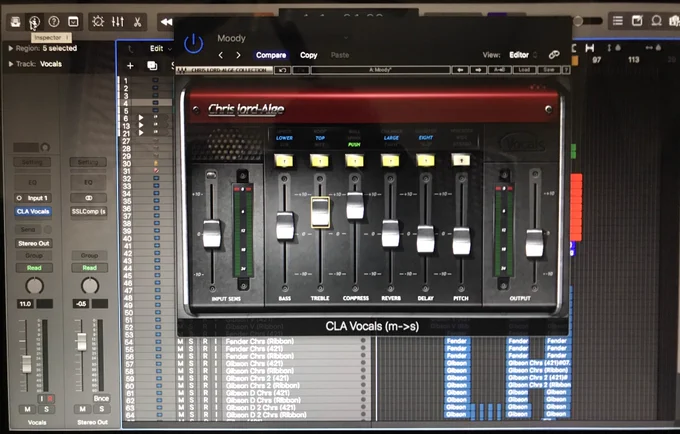
Task: Expand track stack arrow on track 21
Action: [141, 133]
